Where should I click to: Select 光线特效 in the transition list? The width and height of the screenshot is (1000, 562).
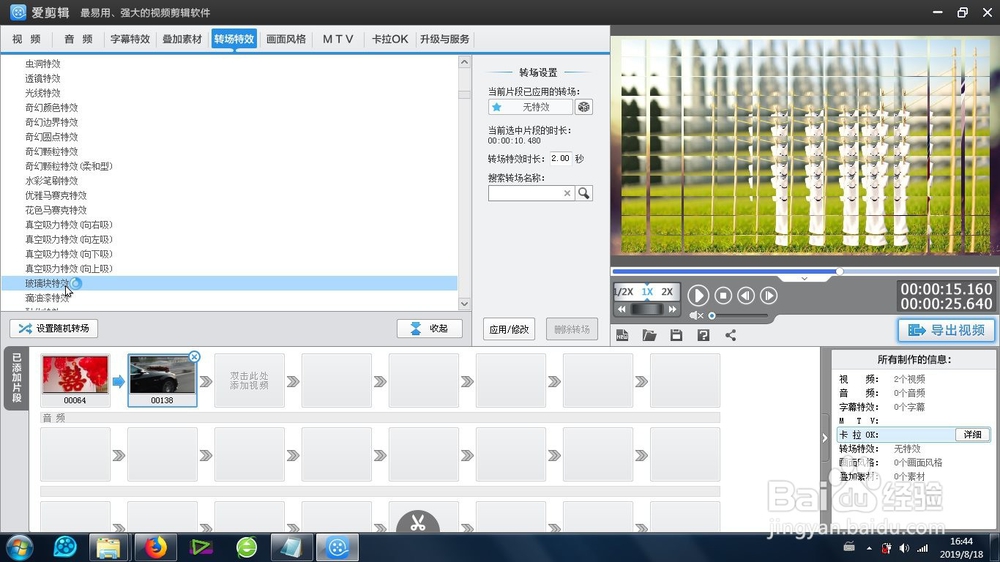43,93
